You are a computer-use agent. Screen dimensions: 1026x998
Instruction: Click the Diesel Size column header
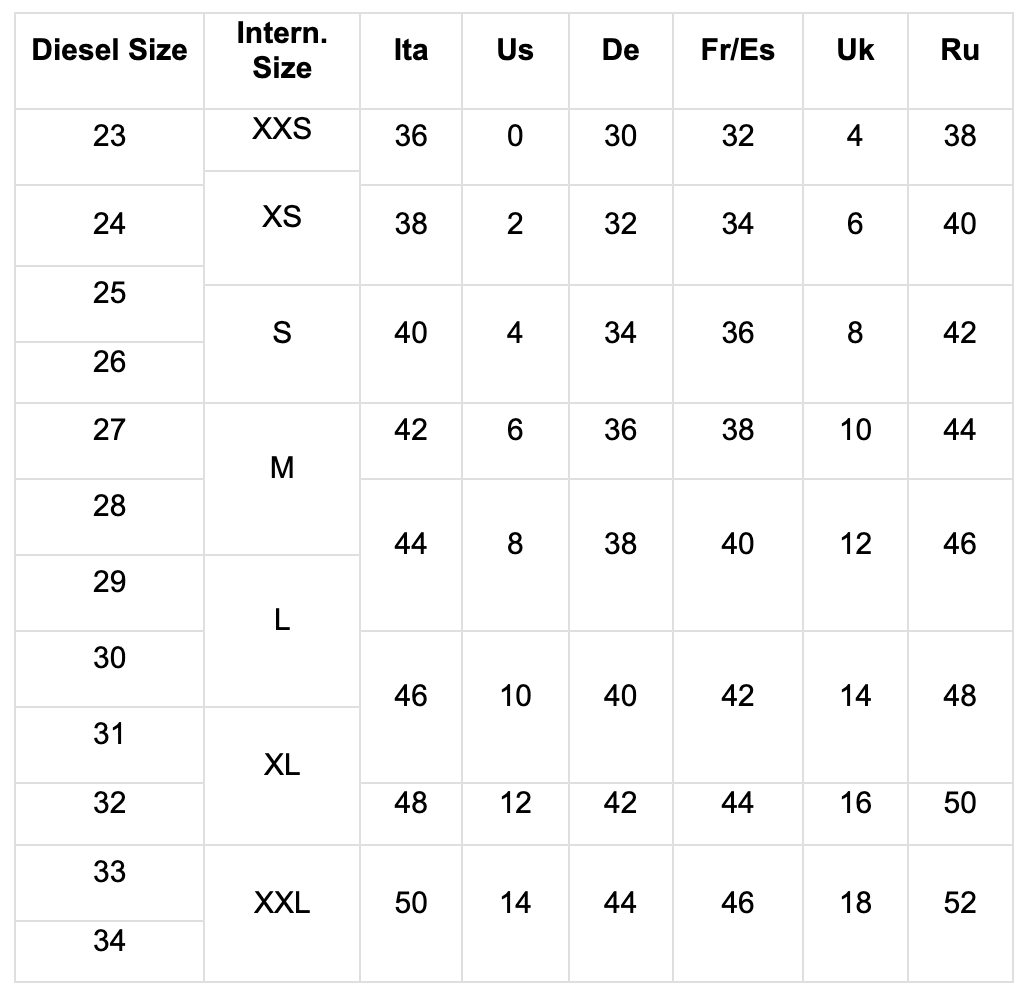click(x=109, y=50)
